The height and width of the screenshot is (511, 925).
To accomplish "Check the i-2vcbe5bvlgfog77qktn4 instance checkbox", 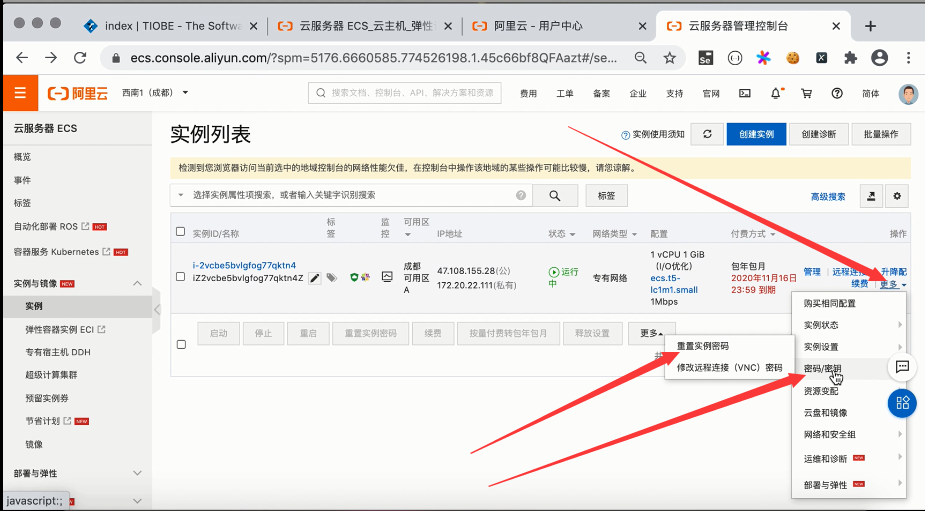I will click(x=181, y=276).
